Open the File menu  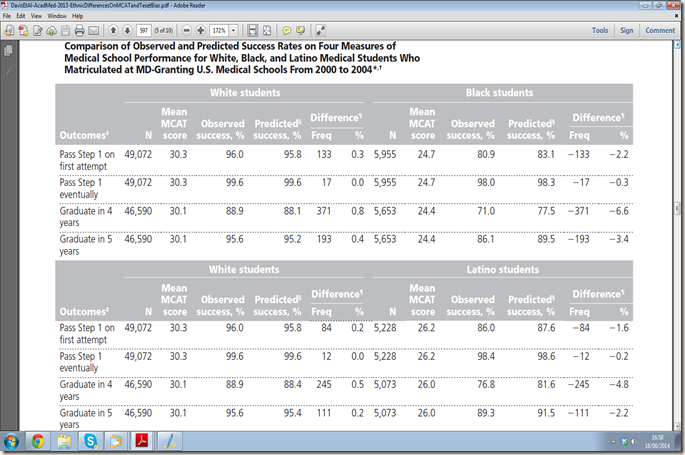[8, 17]
